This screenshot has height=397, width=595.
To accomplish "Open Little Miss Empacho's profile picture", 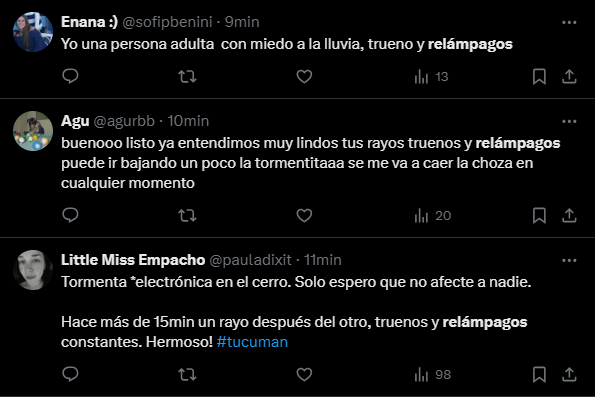I will pyautogui.click(x=33, y=270).
